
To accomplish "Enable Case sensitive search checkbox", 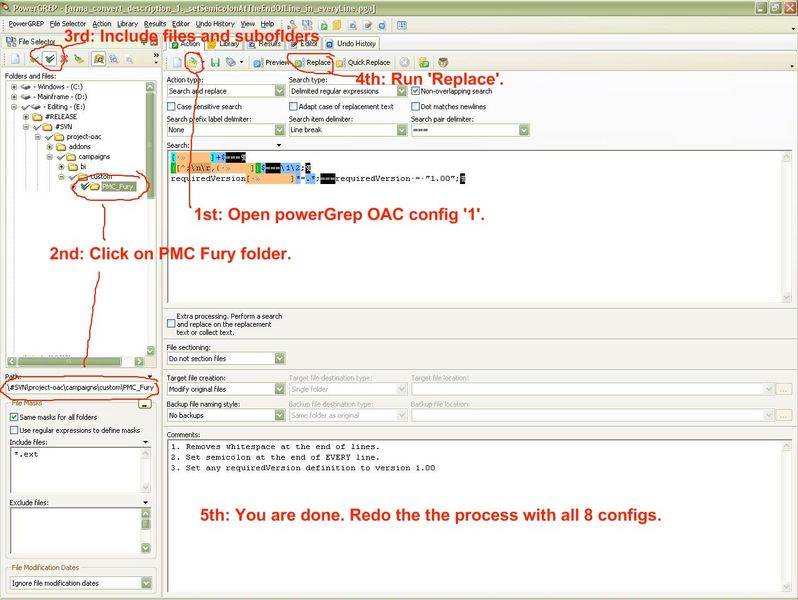I will point(172,106).
